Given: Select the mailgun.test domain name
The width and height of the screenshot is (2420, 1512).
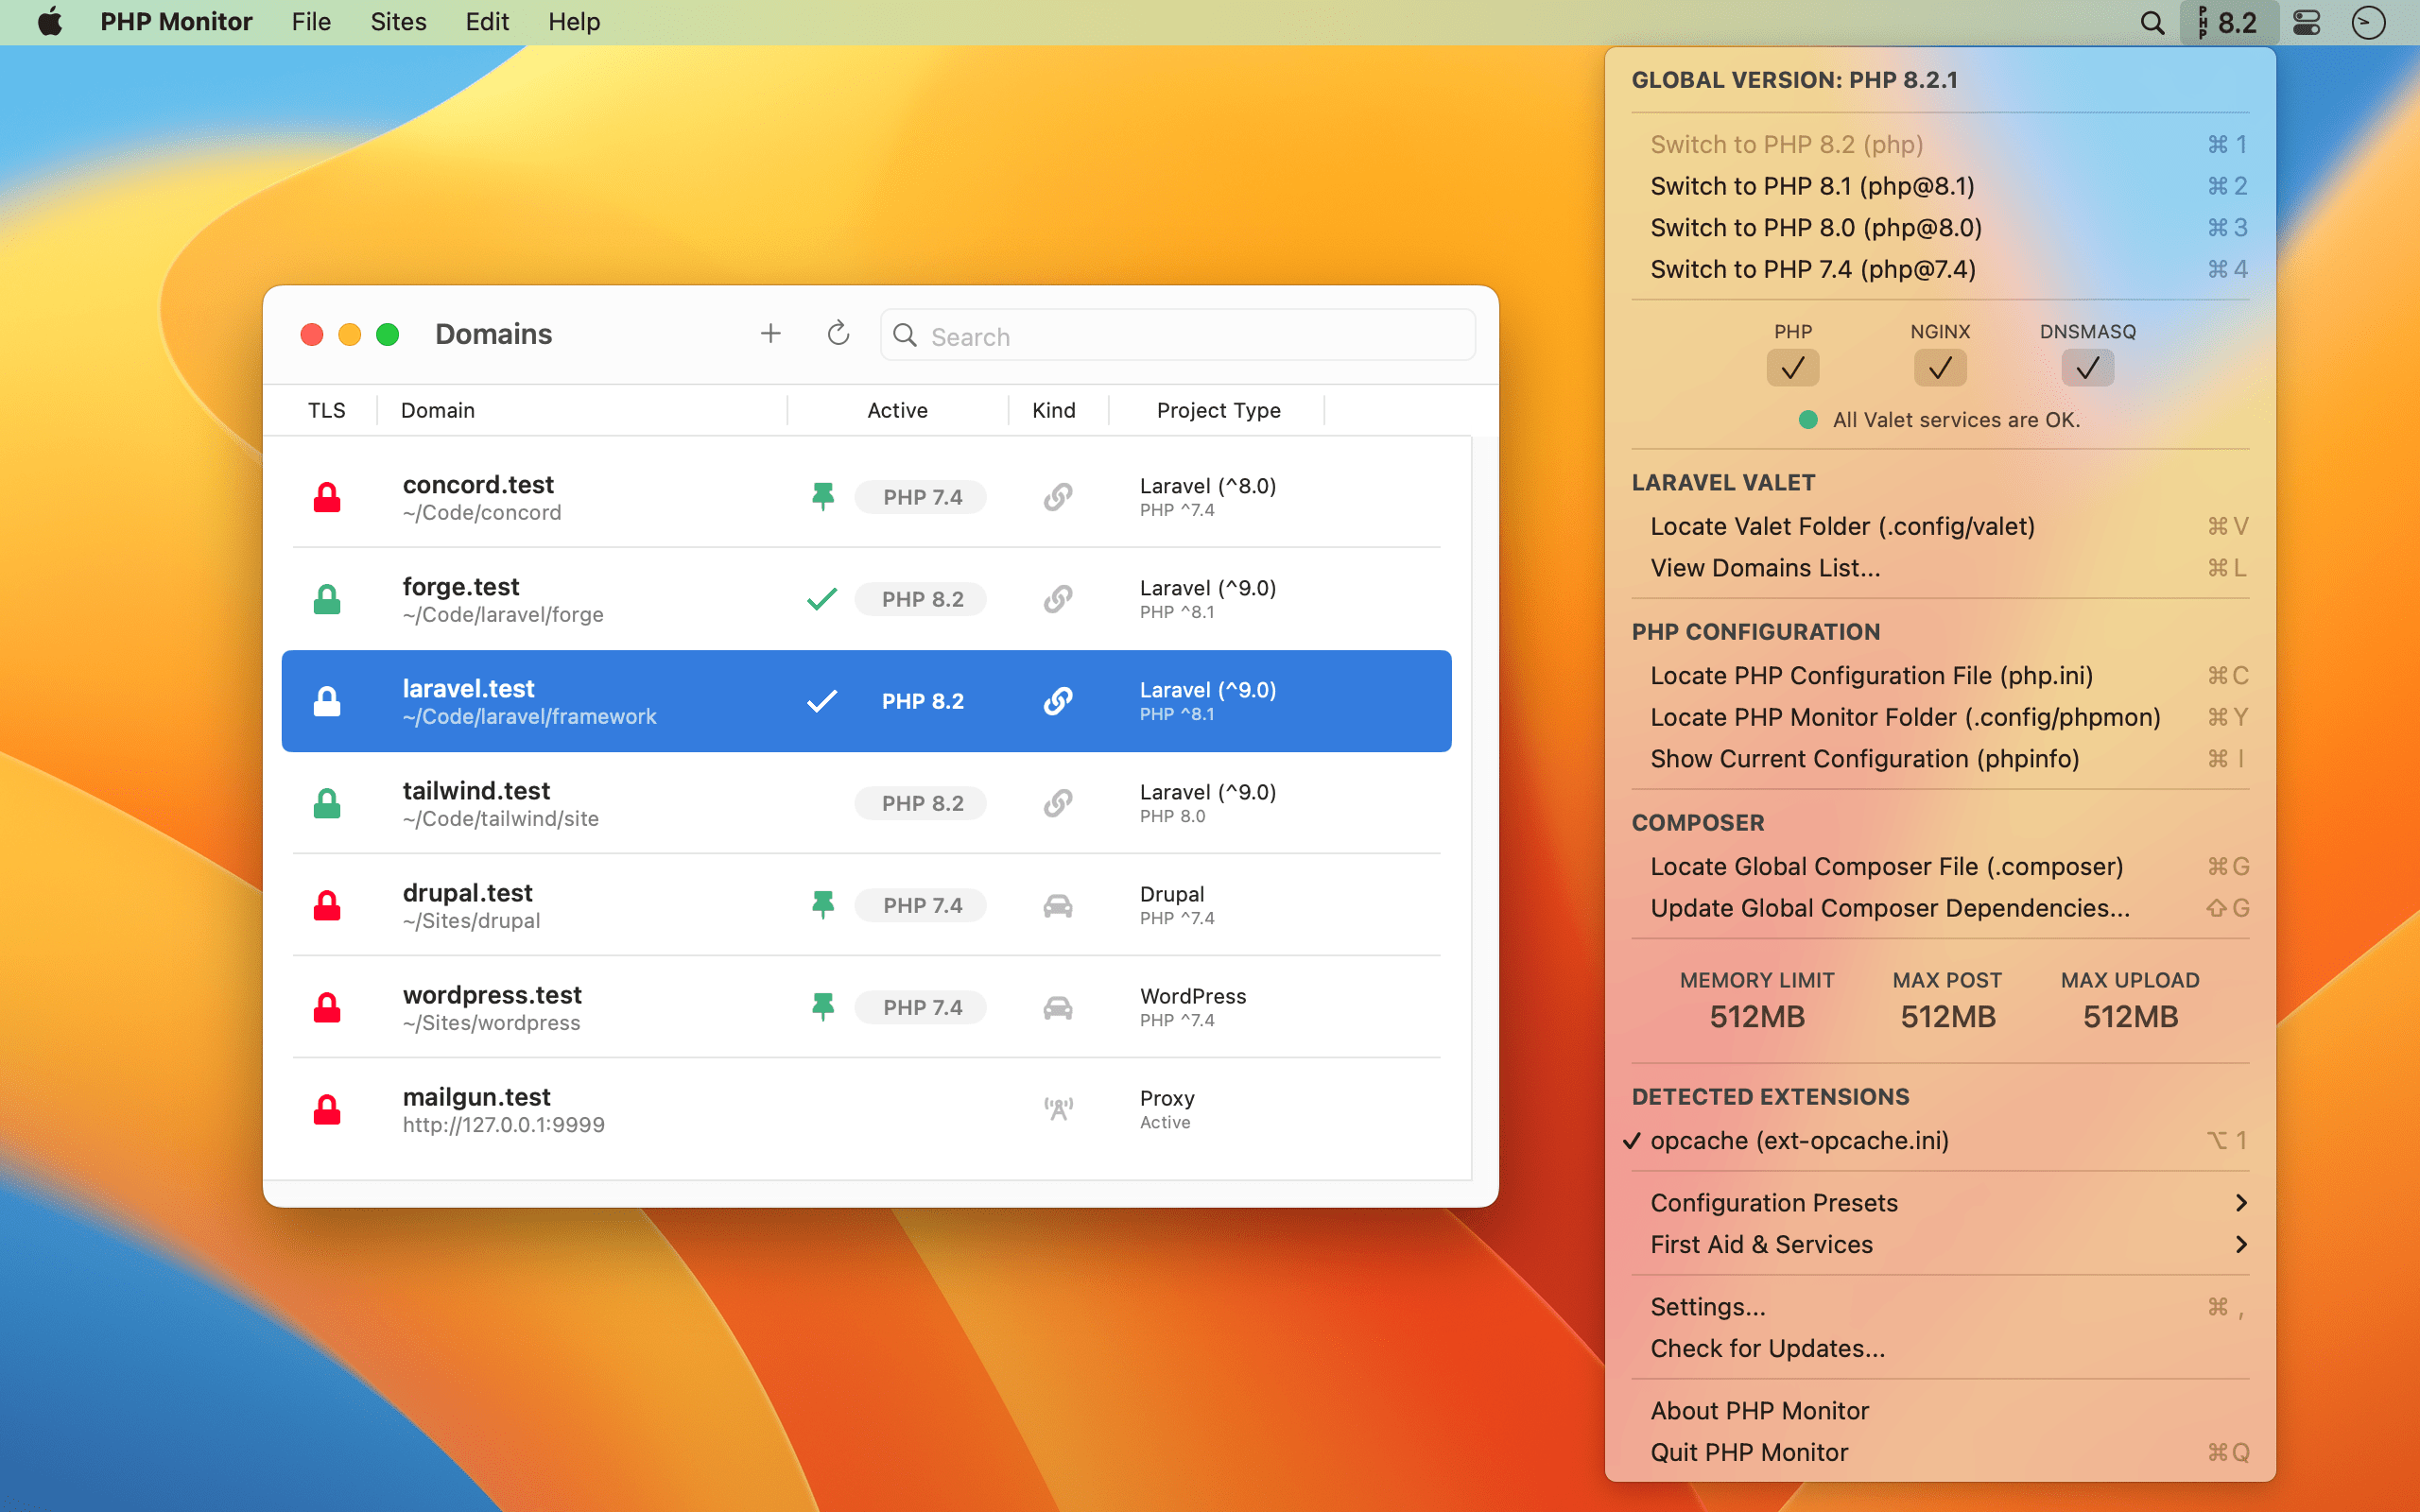Looking at the screenshot, I should coord(476,1097).
